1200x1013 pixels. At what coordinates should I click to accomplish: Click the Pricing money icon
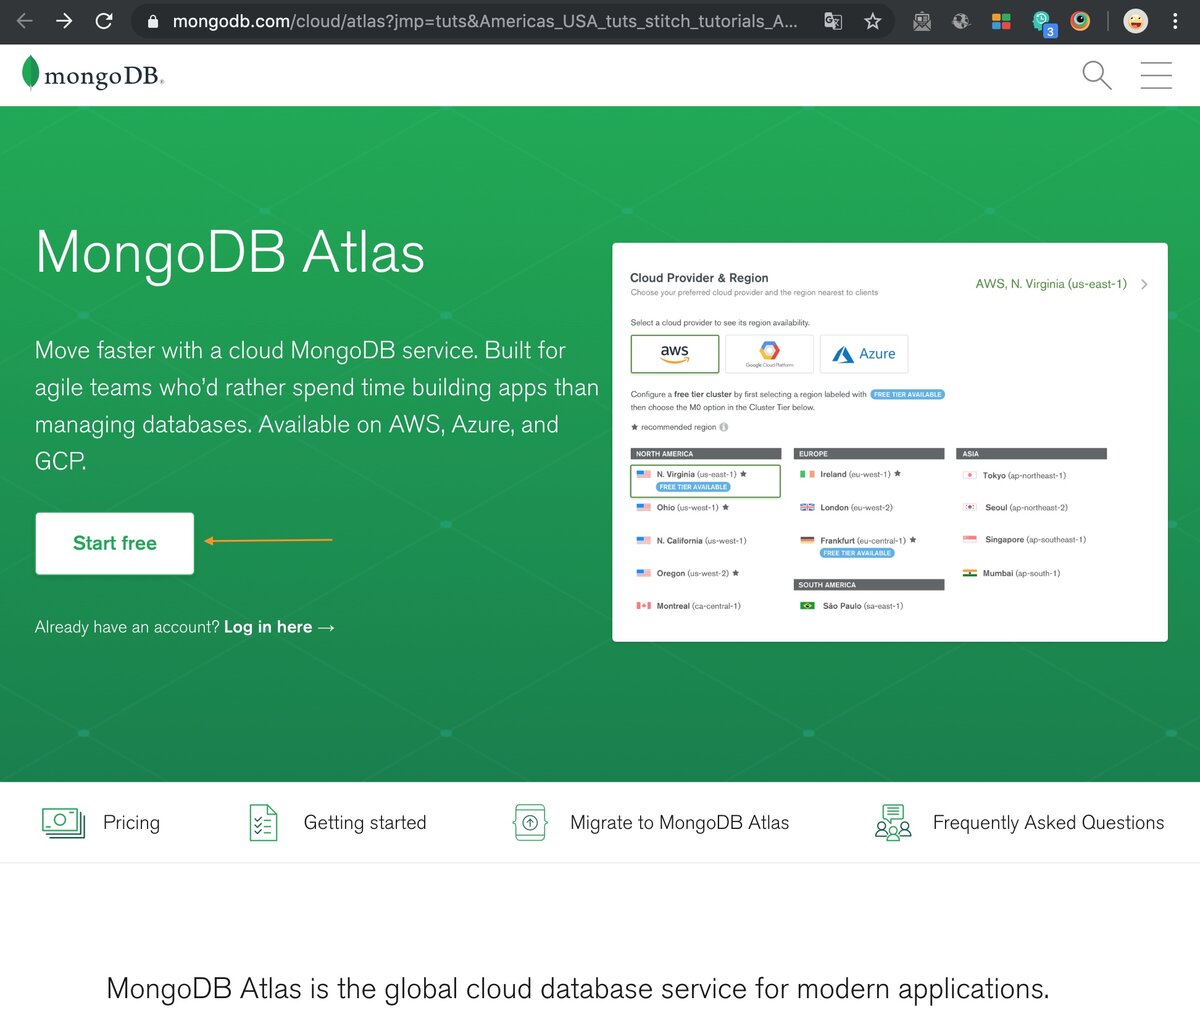pyautogui.click(x=63, y=822)
